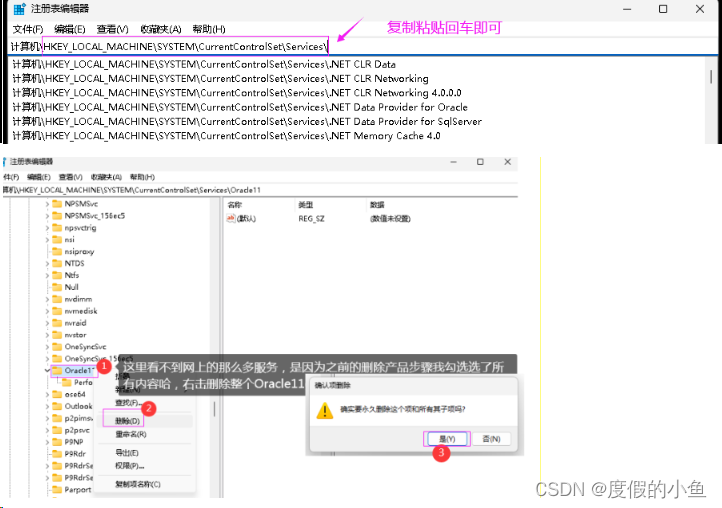Collapse the Oracle11 tree node
Screen dimensions: 722x508
[47, 370]
